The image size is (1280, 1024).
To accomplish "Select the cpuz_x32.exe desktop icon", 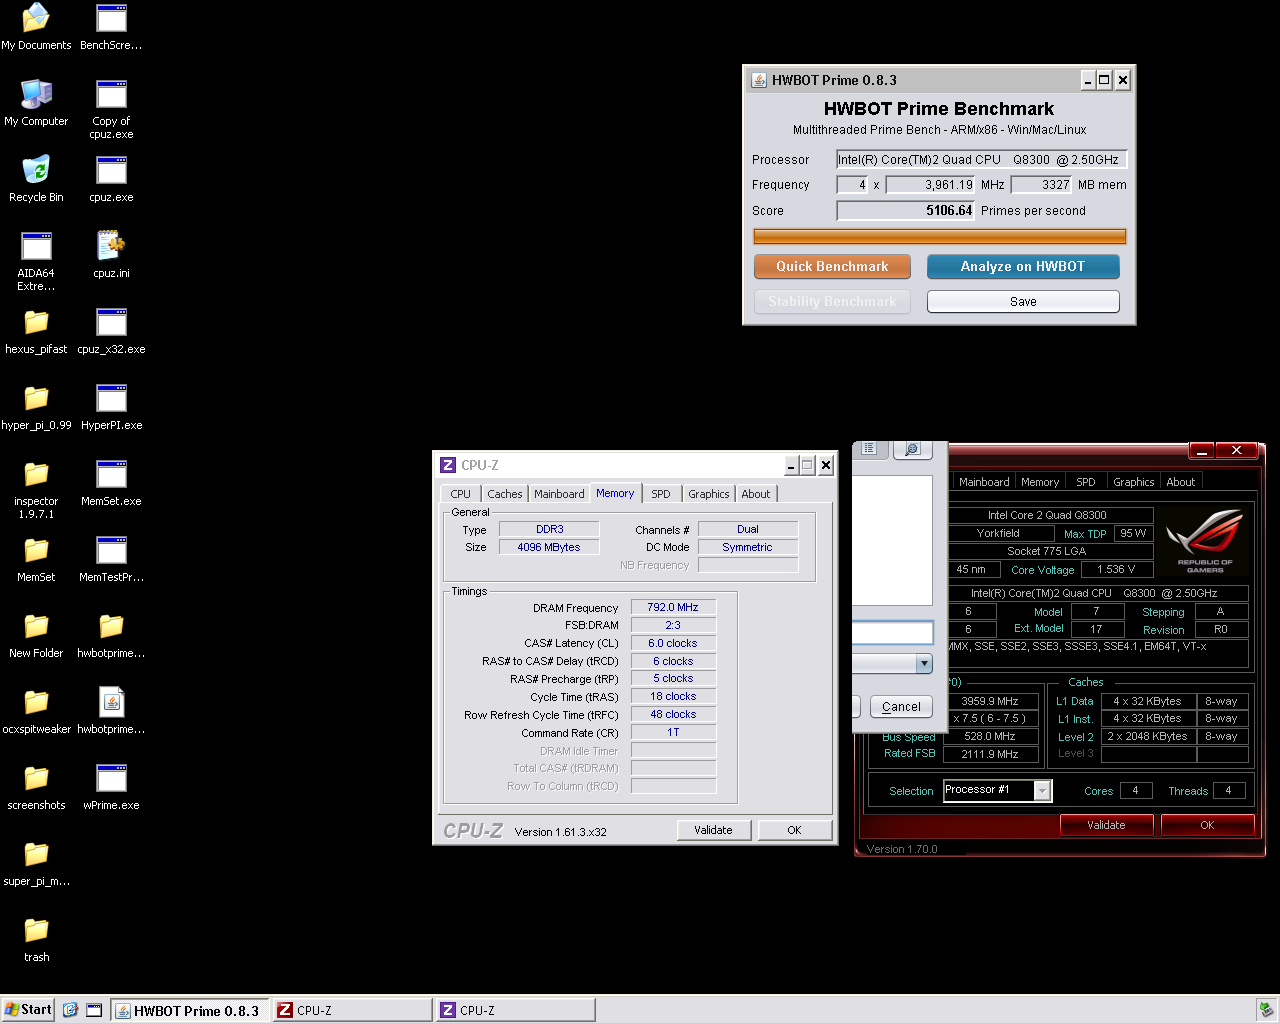I will (111, 331).
